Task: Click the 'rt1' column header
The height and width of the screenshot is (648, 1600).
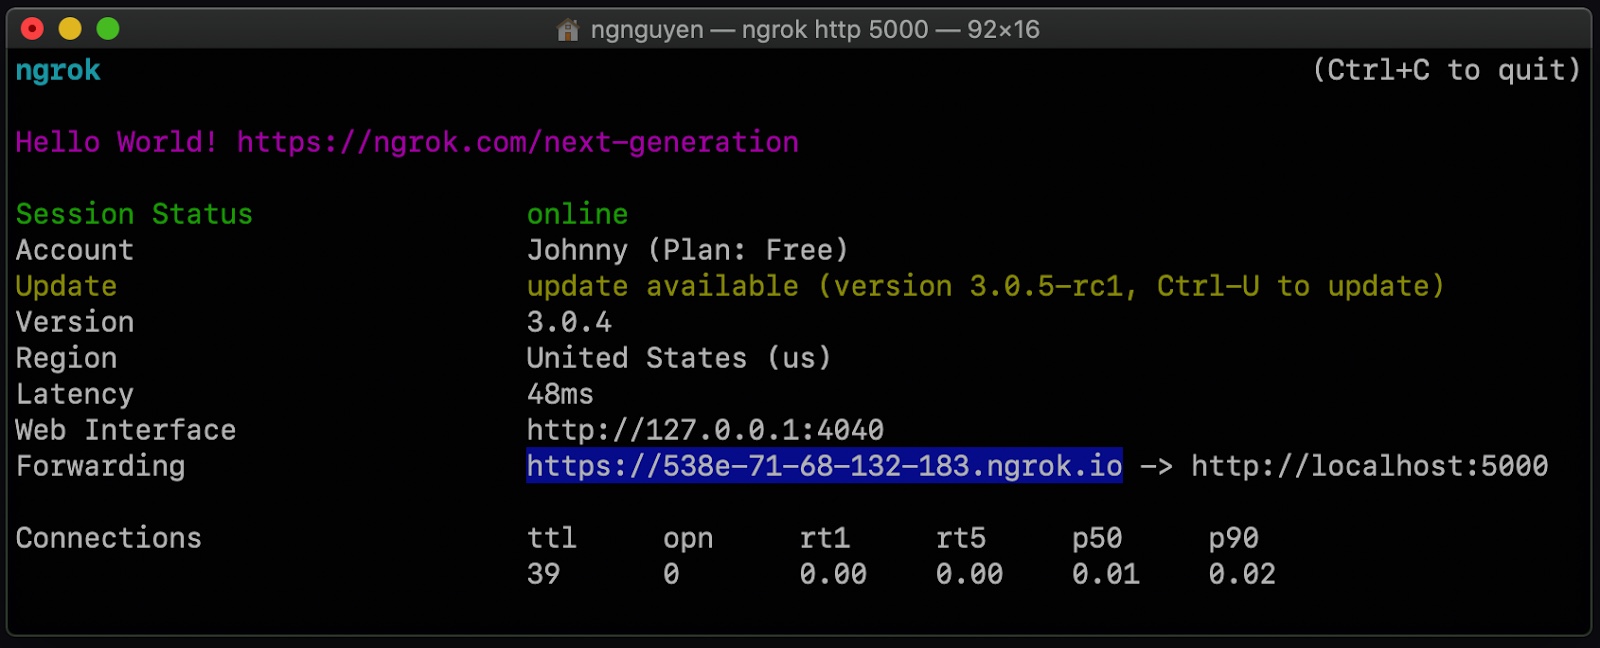Action: click(x=825, y=538)
